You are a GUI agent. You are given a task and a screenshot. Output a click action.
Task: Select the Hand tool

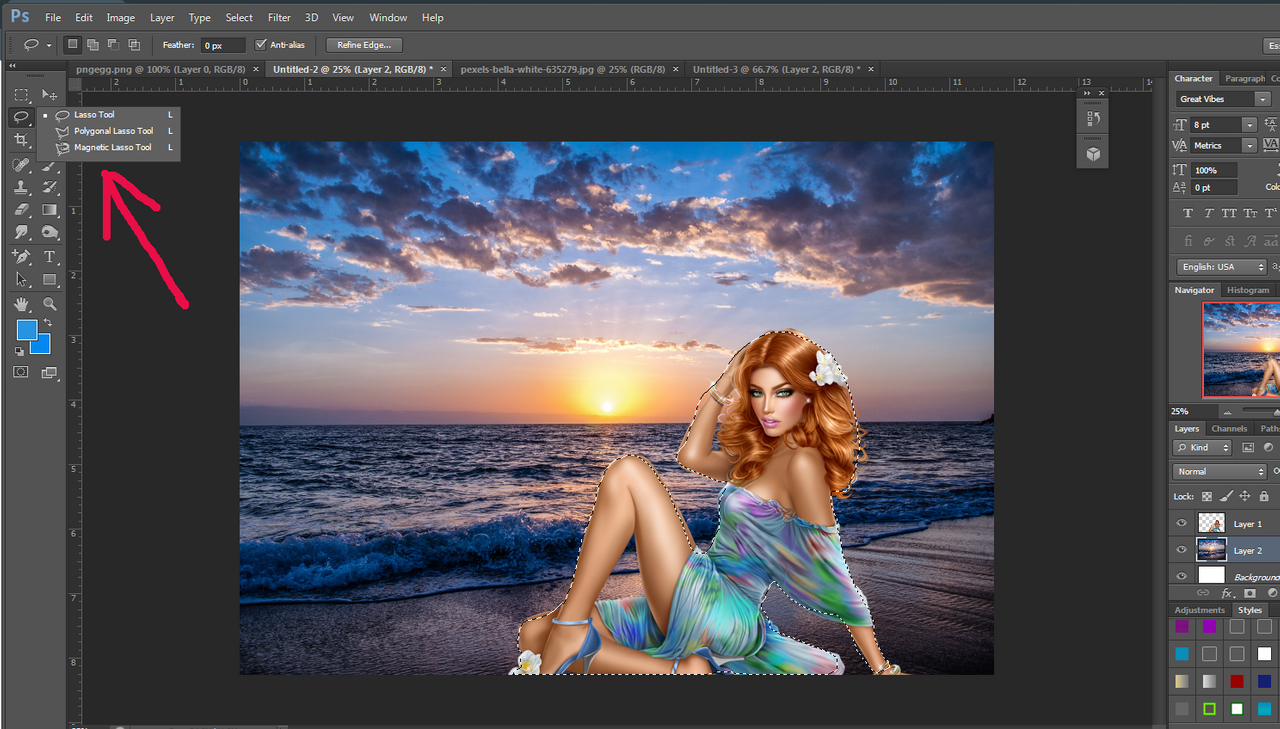coord(21,304)
